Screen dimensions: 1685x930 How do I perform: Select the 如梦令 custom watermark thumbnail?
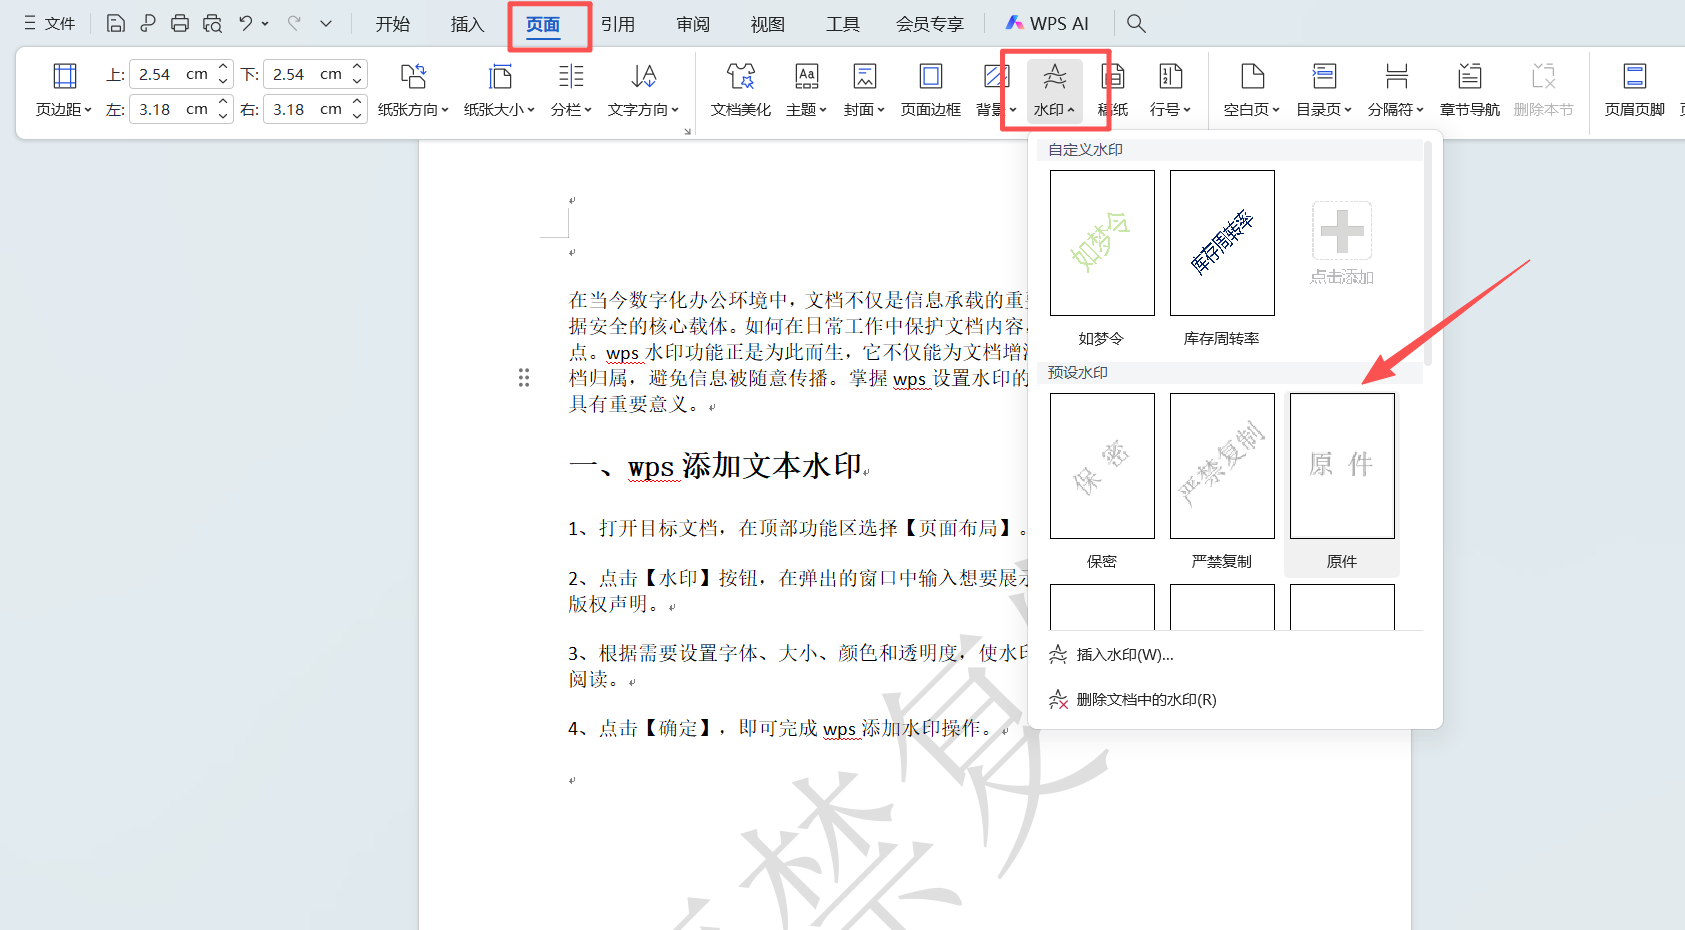point(1102,243)
